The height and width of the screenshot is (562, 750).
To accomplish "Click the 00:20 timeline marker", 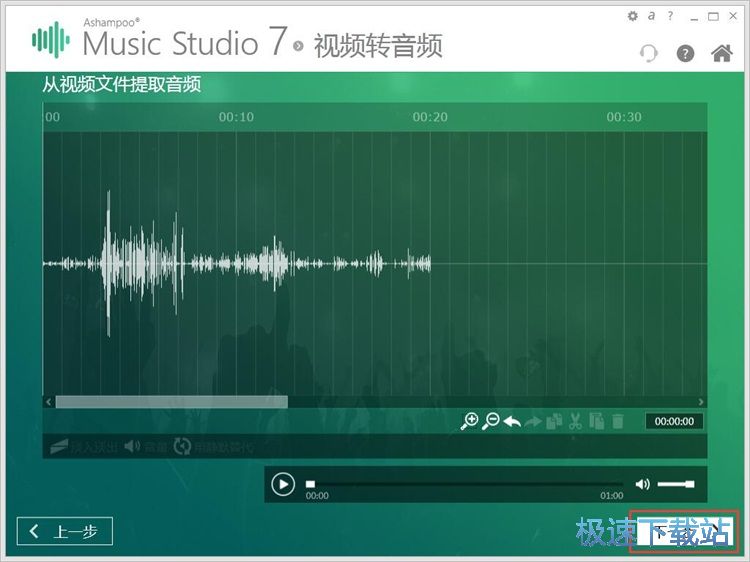I will tap(430, 117).
